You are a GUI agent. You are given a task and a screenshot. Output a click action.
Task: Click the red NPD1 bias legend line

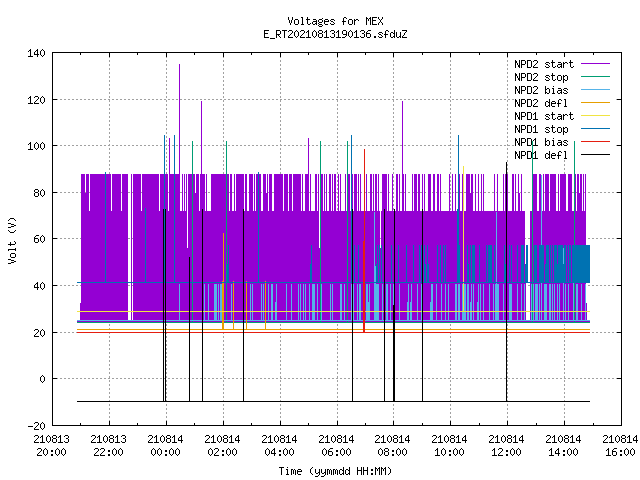point(595,142)
